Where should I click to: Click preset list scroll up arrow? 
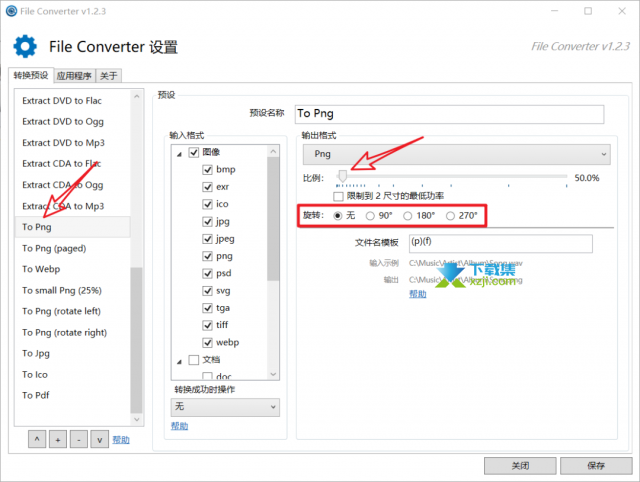pos(137,96)
